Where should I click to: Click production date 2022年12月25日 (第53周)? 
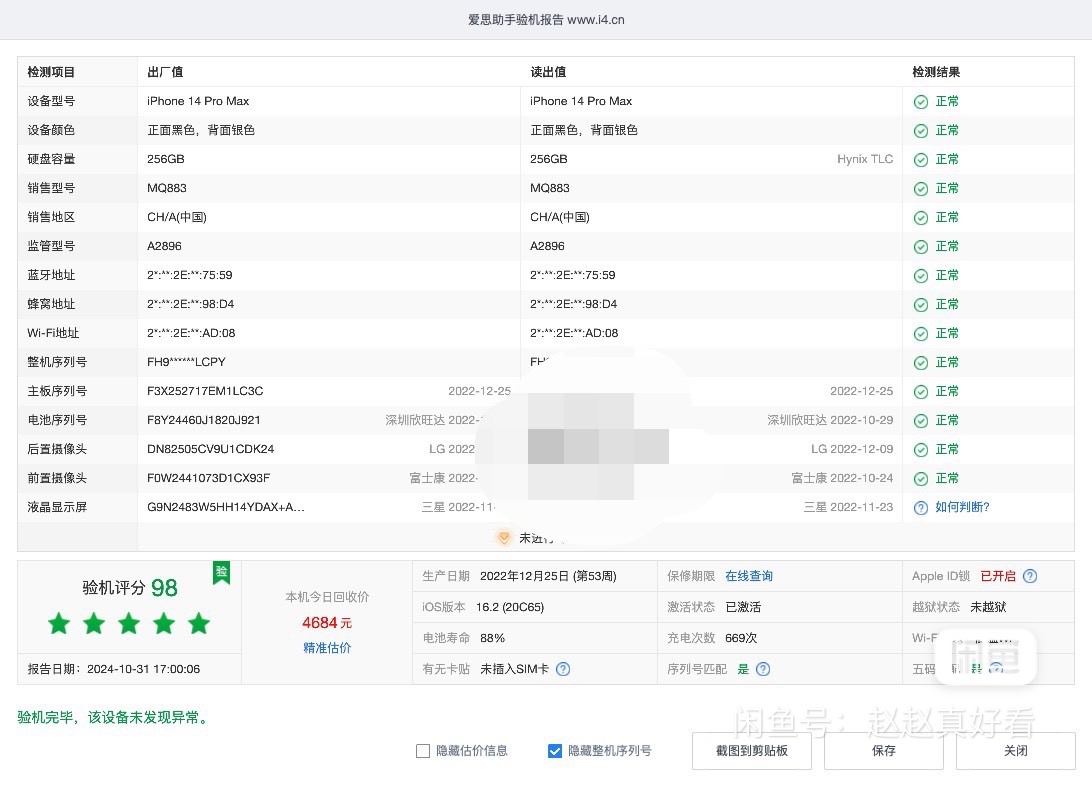(x=548, y=576)
